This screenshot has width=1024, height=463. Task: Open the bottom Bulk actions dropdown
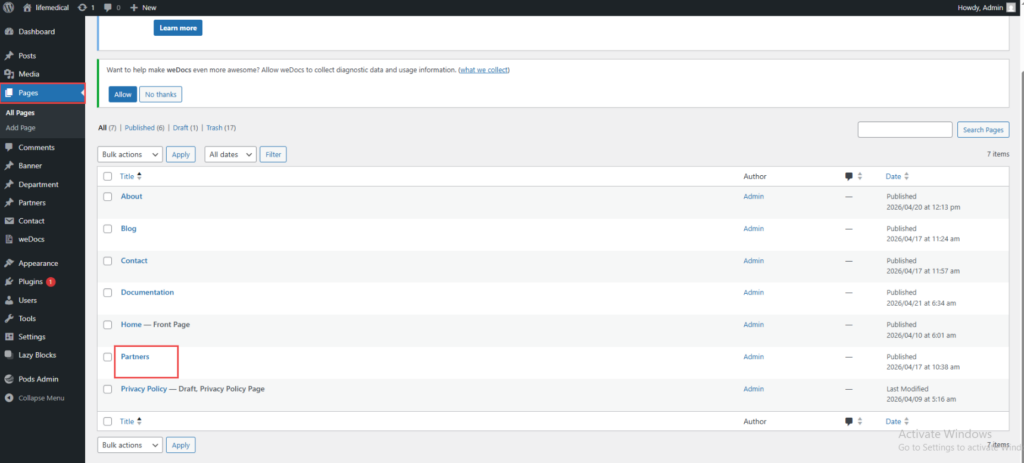pyautogui.click(x=130, y=445)
